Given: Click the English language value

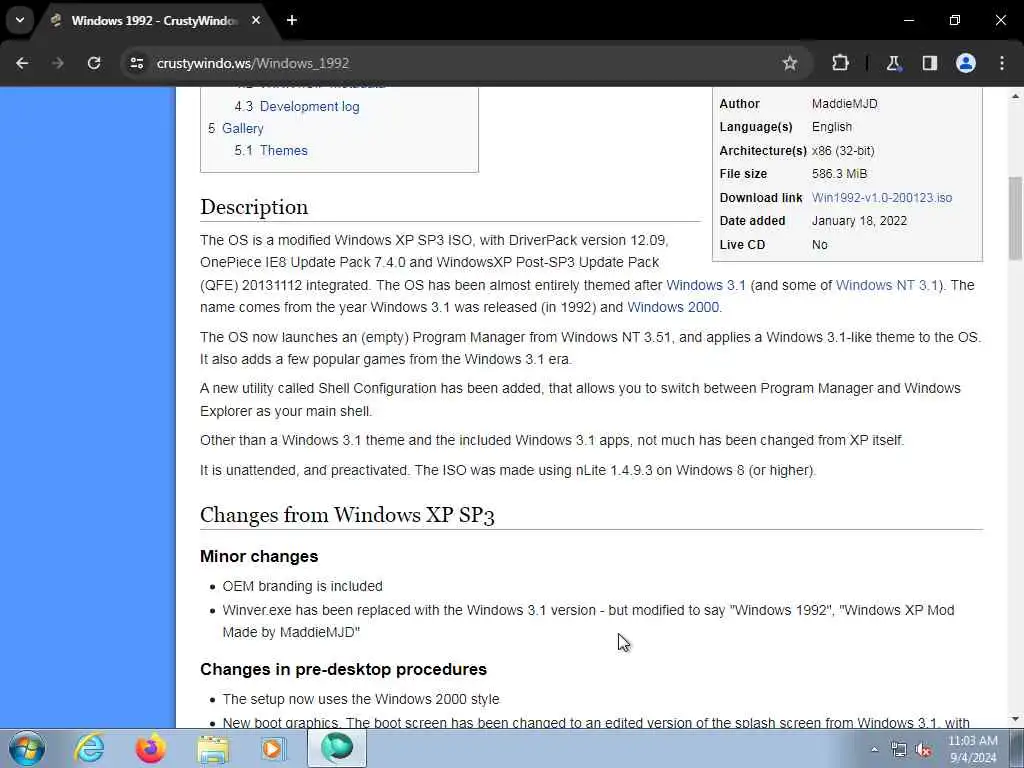Looking at the screenshot, I should tap(832, 127).
